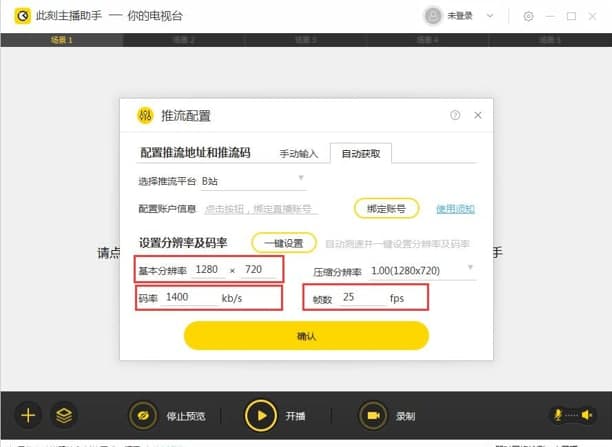This screenshot has width=612, height=447.
Task: Click the 推流配置 dialog logo icon
Action: [145, 116]
